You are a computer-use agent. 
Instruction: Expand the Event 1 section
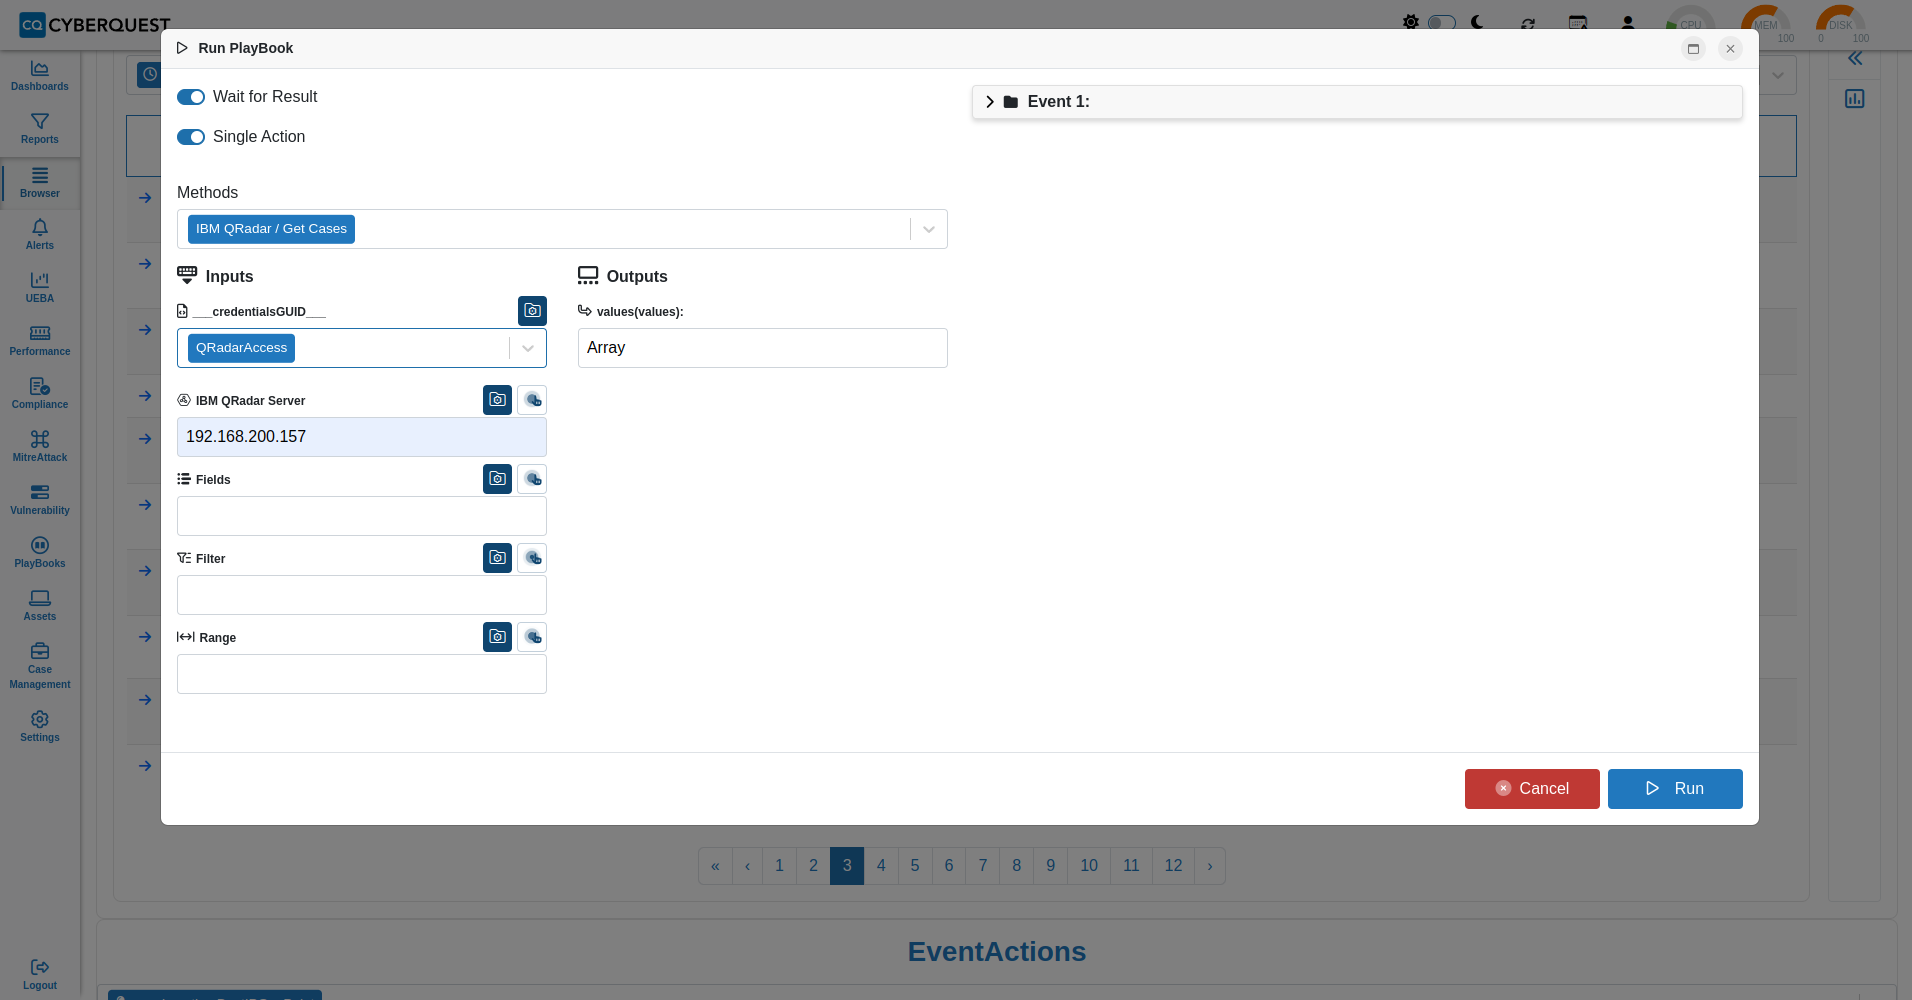[1357, 102]
